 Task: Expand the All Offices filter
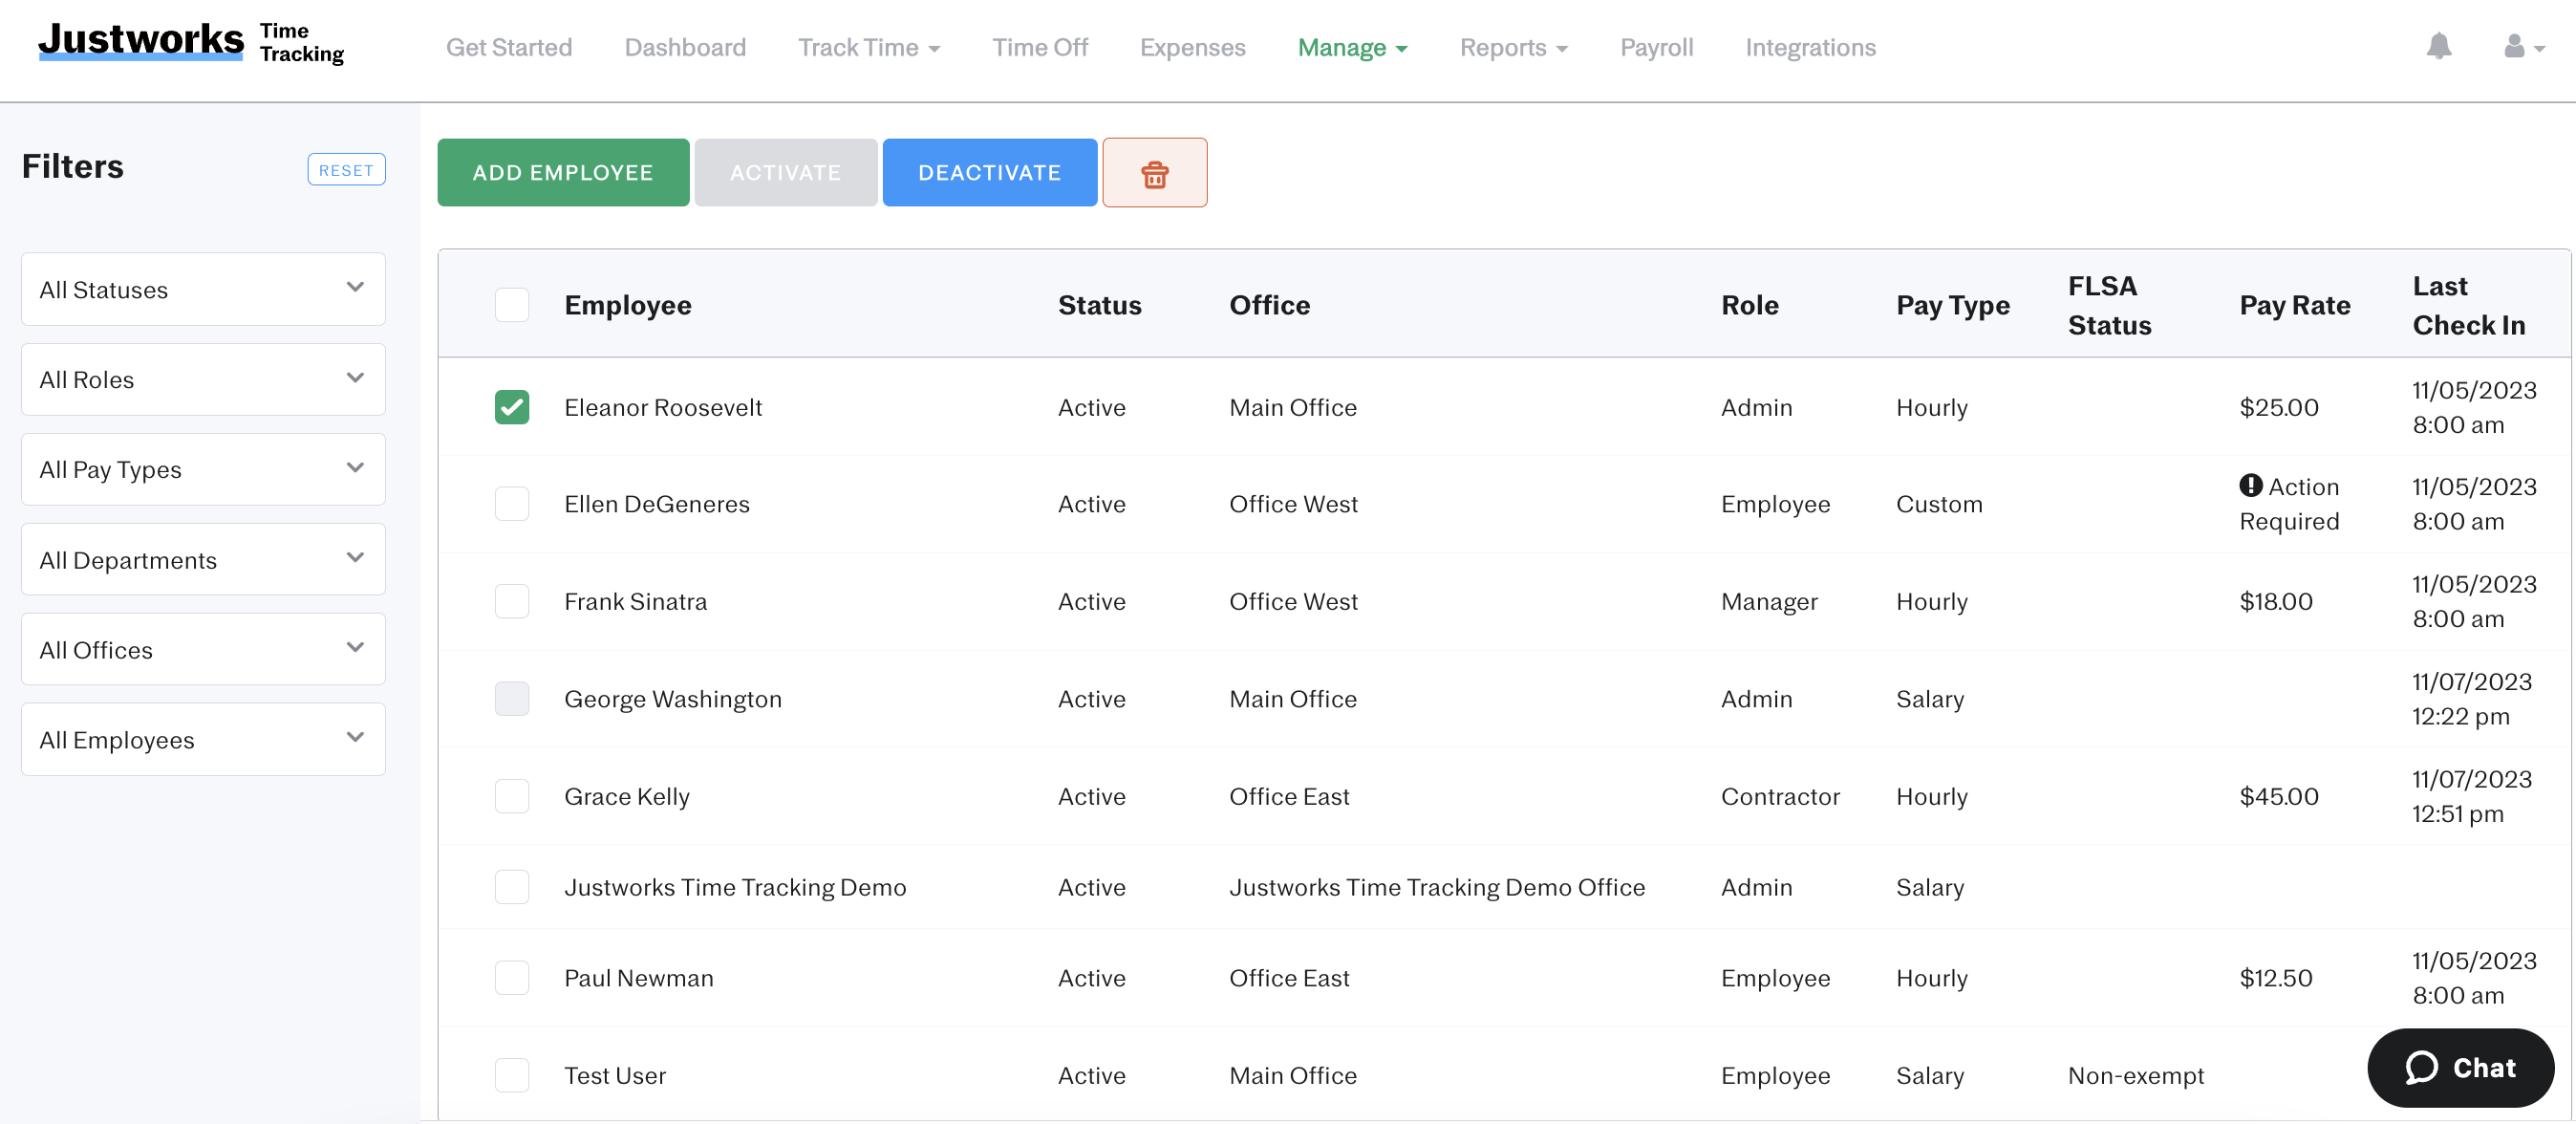pyautogui.click(x=202, y=649)
